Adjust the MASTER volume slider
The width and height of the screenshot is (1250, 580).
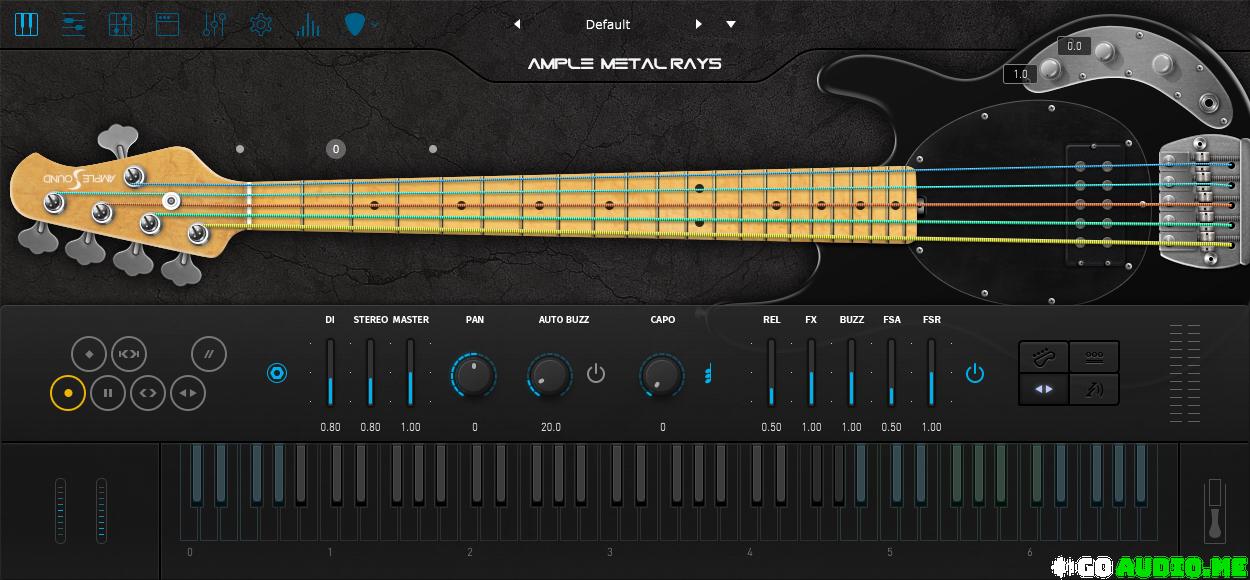click(x=410, y=373)
